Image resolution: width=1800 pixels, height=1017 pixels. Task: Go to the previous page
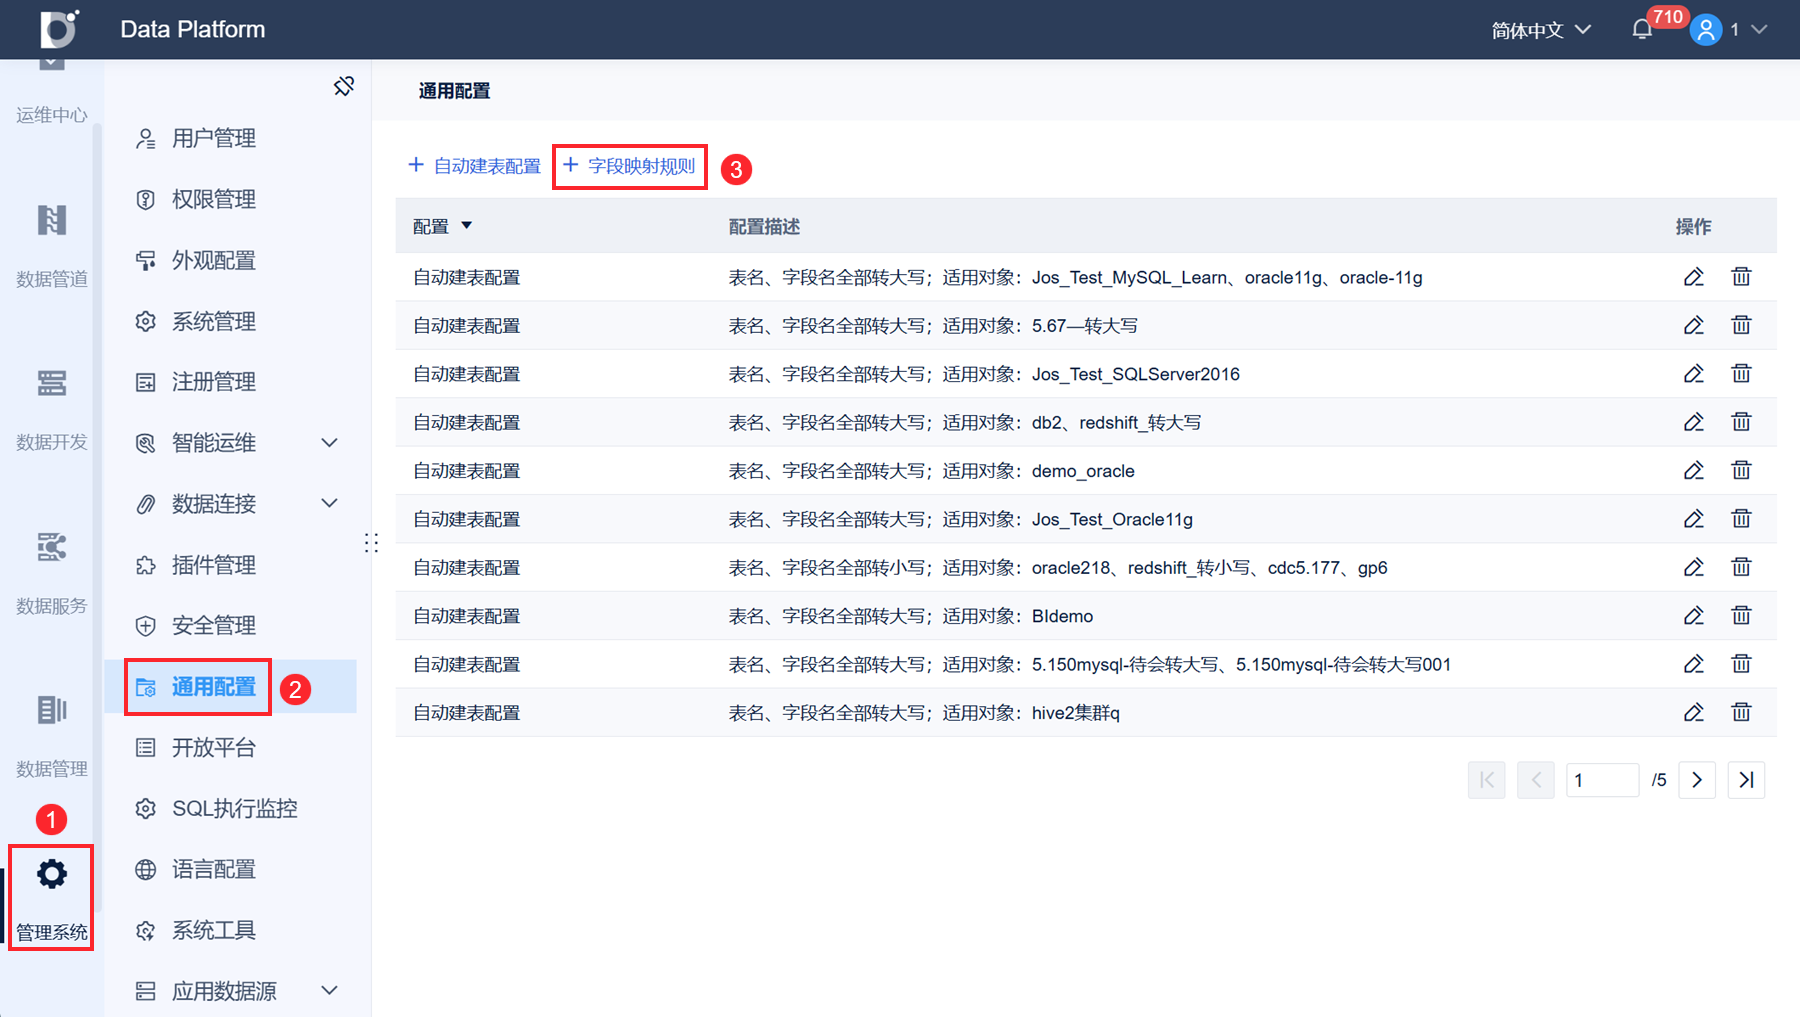coord(1536,780)
